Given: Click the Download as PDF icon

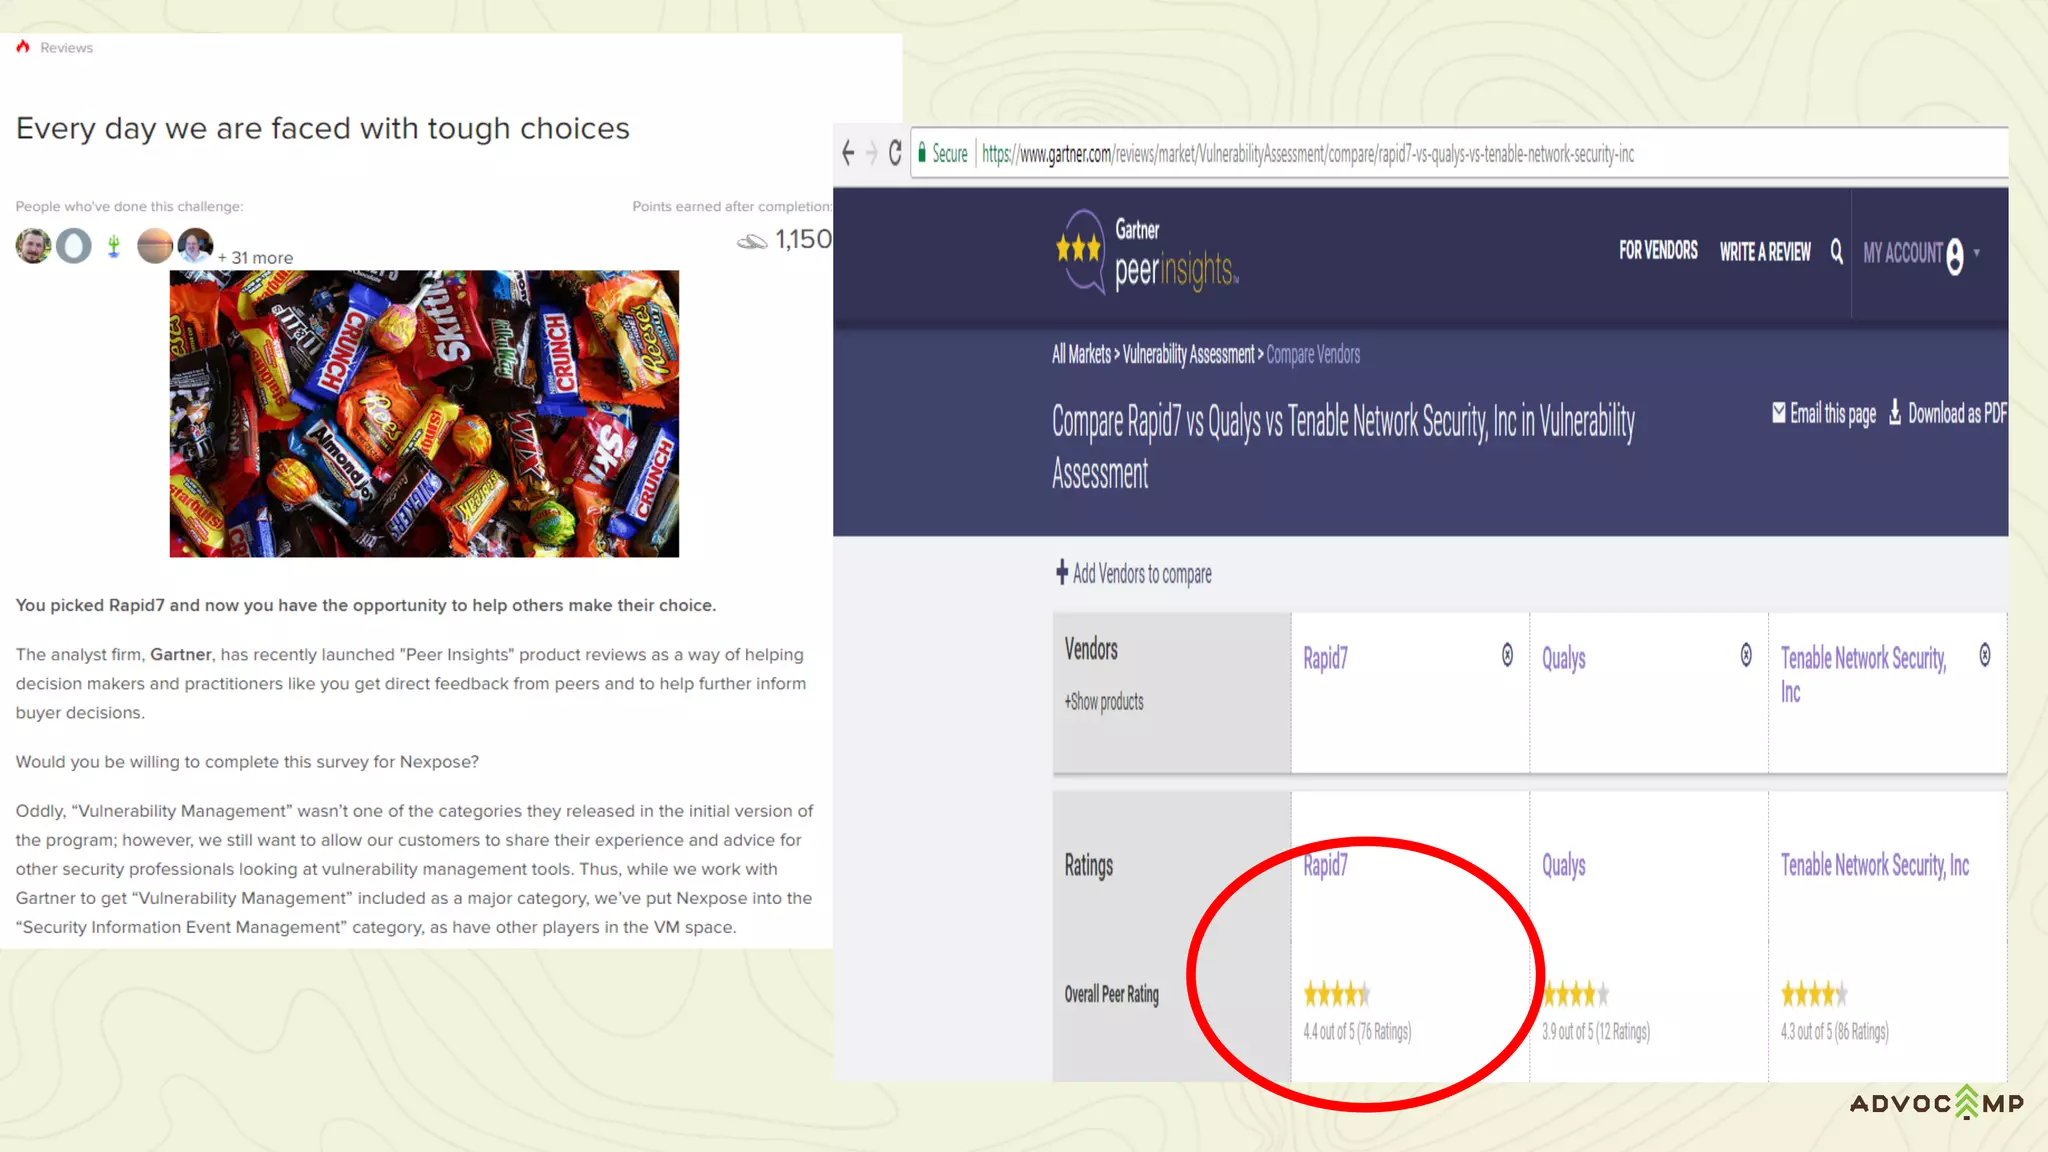Looking at the screenshot, I should 1895,413.
